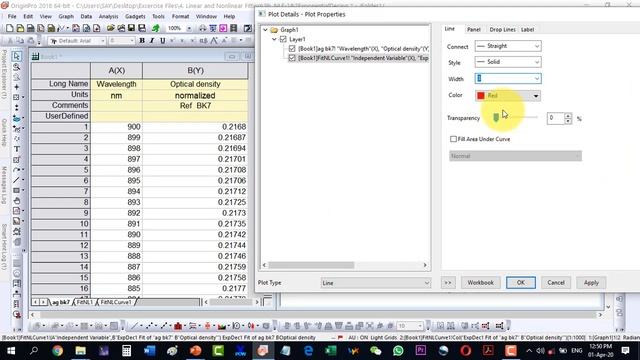Click the column bar plot icon
The width and height of the screenshot is (640, 360).
click(x=178, y=326)
